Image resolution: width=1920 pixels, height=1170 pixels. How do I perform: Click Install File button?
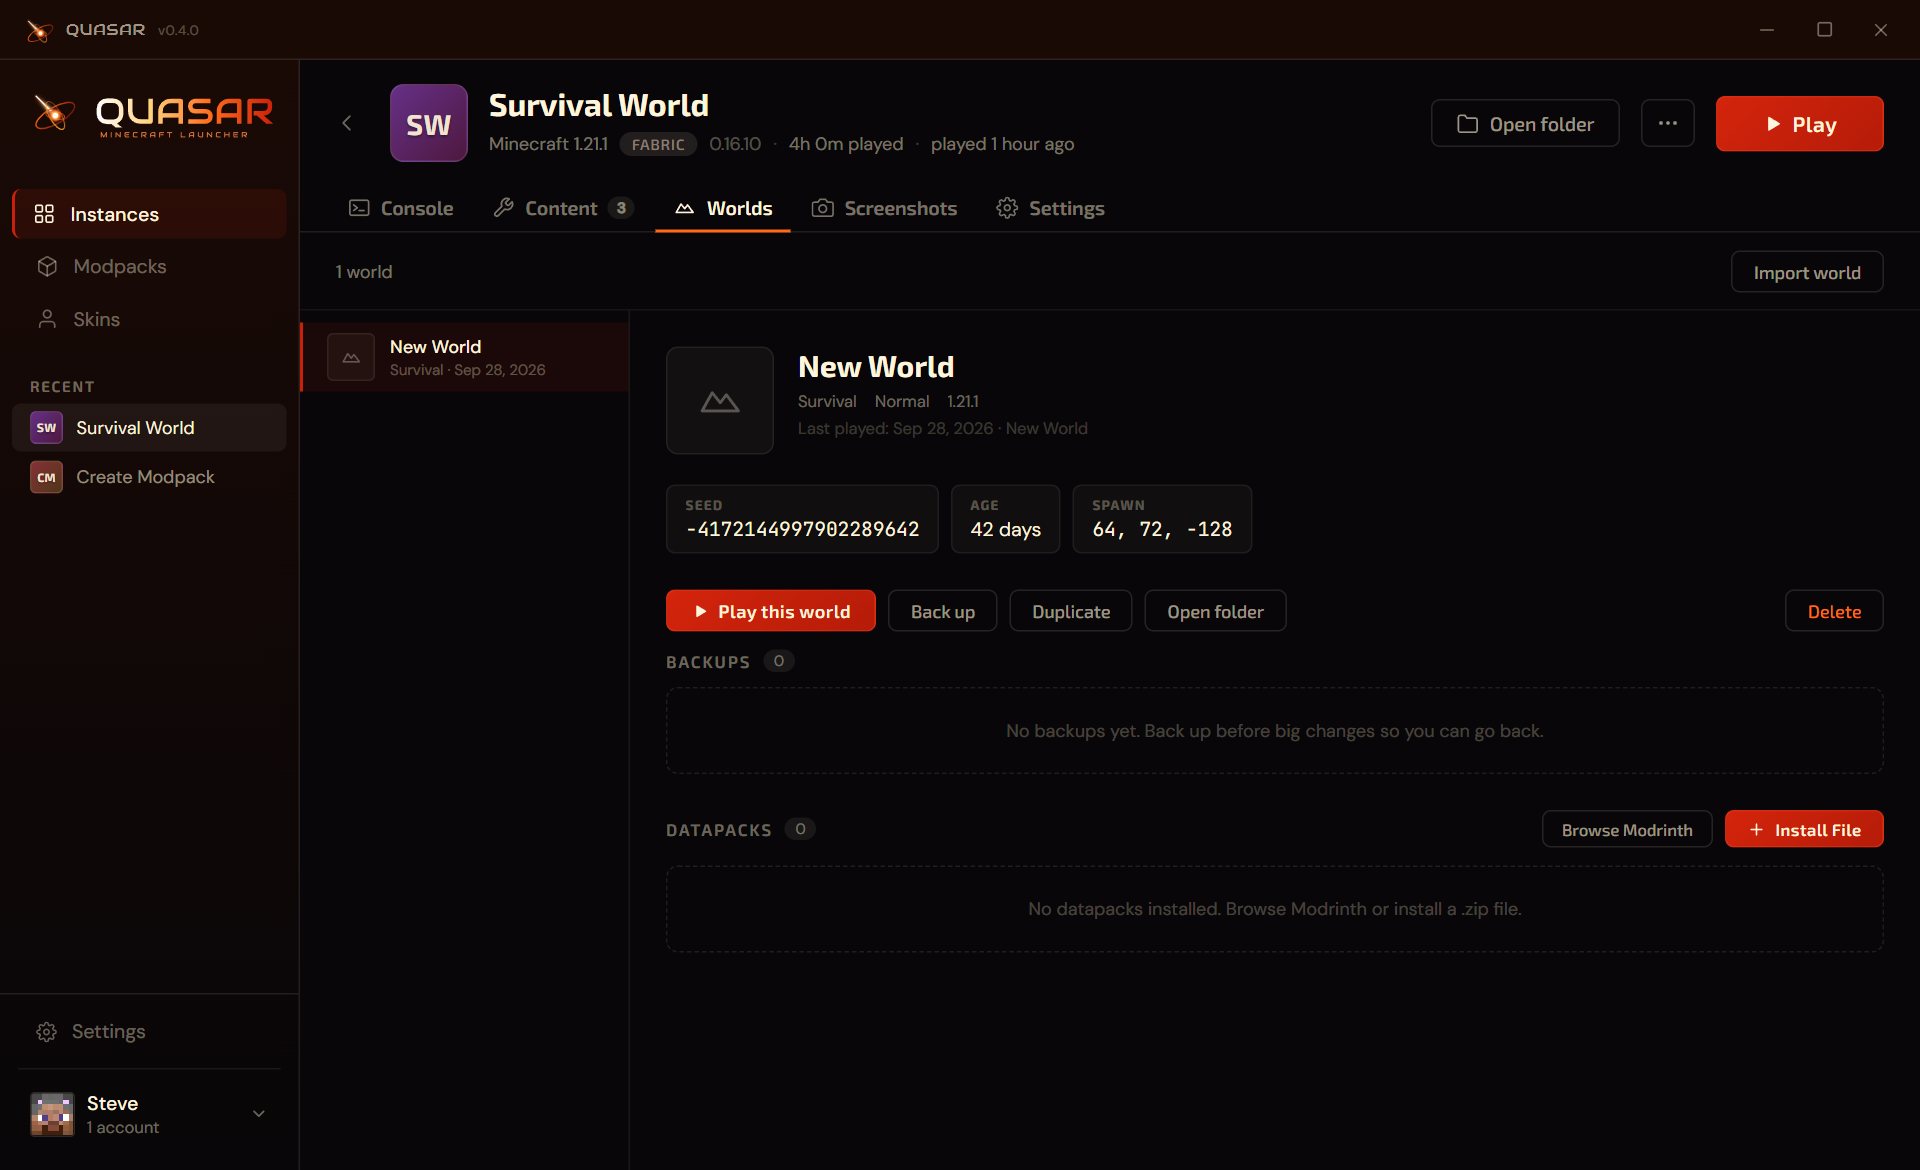click(1804, 829)
